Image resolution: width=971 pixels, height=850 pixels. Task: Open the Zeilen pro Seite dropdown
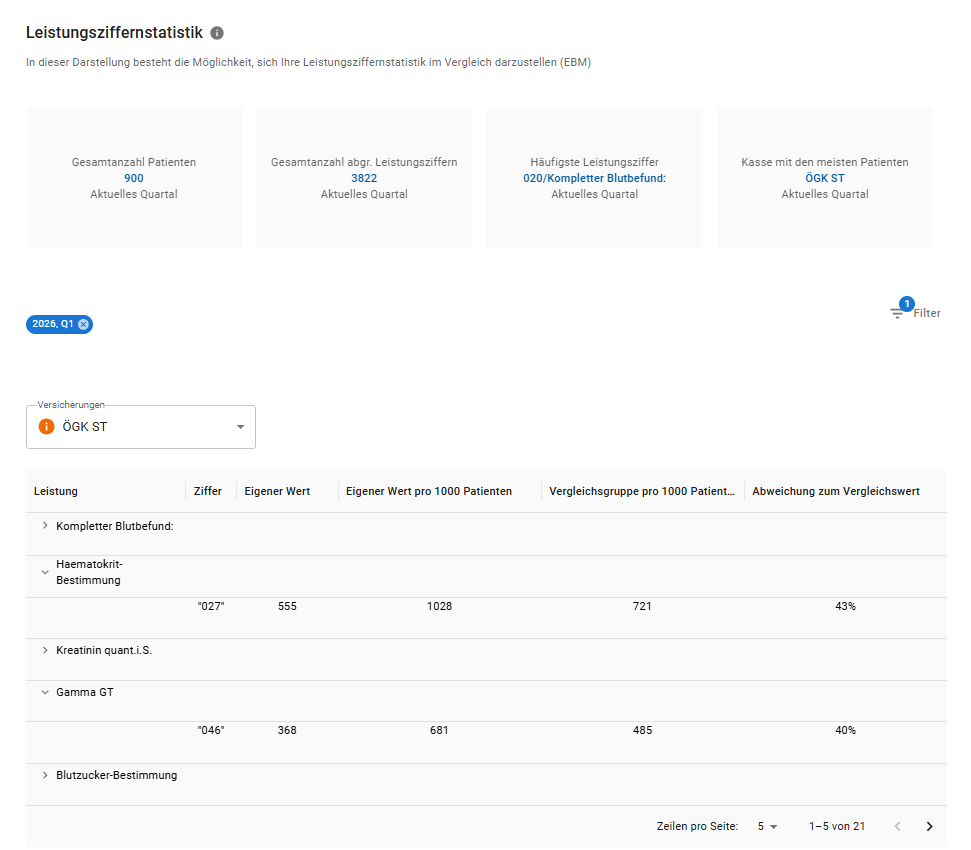(767, 826)
